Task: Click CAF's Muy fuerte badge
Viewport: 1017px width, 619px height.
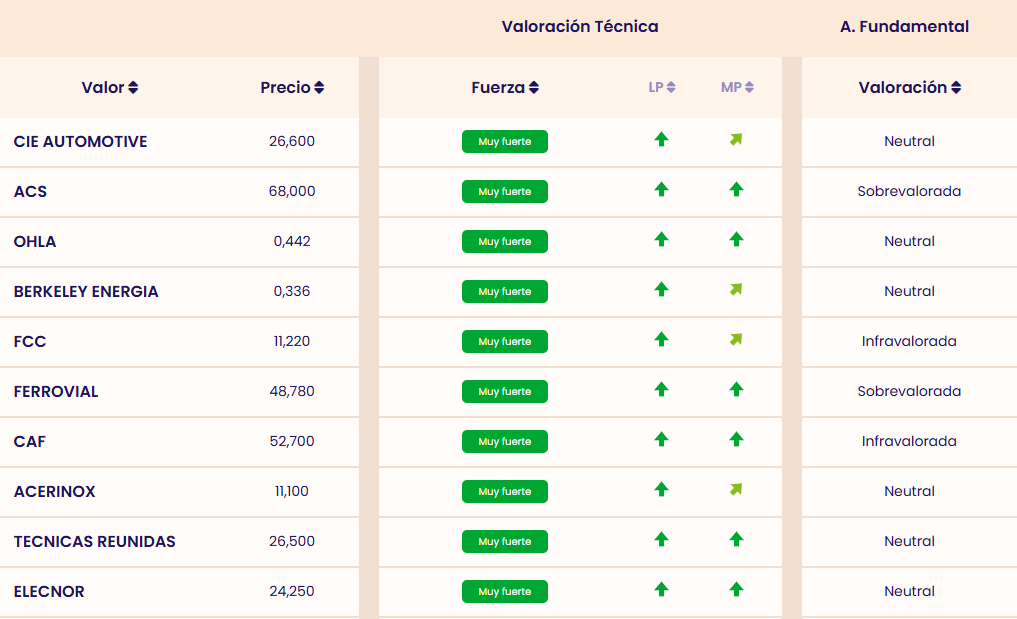Action: point(505,442)
